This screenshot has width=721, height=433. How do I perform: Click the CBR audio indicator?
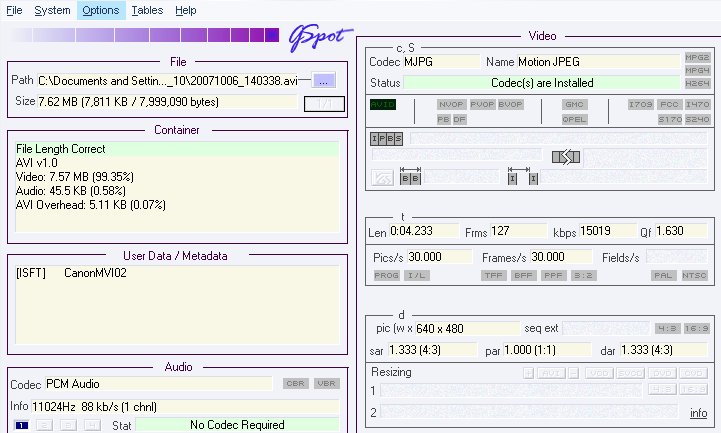coord(295,383)
